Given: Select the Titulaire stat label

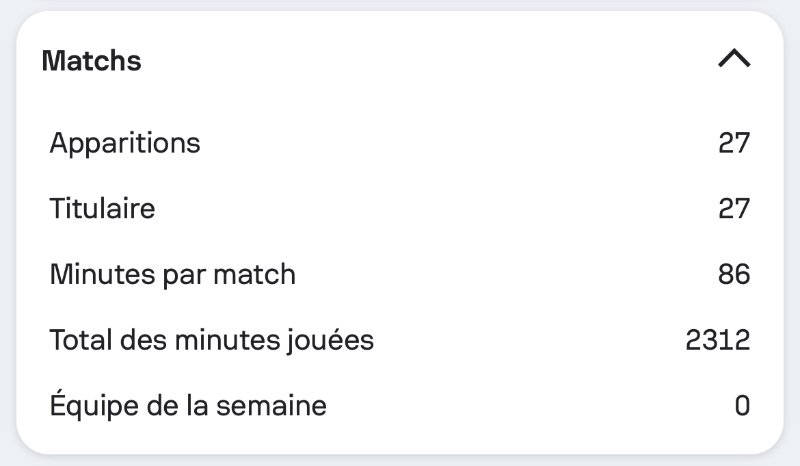Looking at the screenshot, I should click(x=102, y=209).
